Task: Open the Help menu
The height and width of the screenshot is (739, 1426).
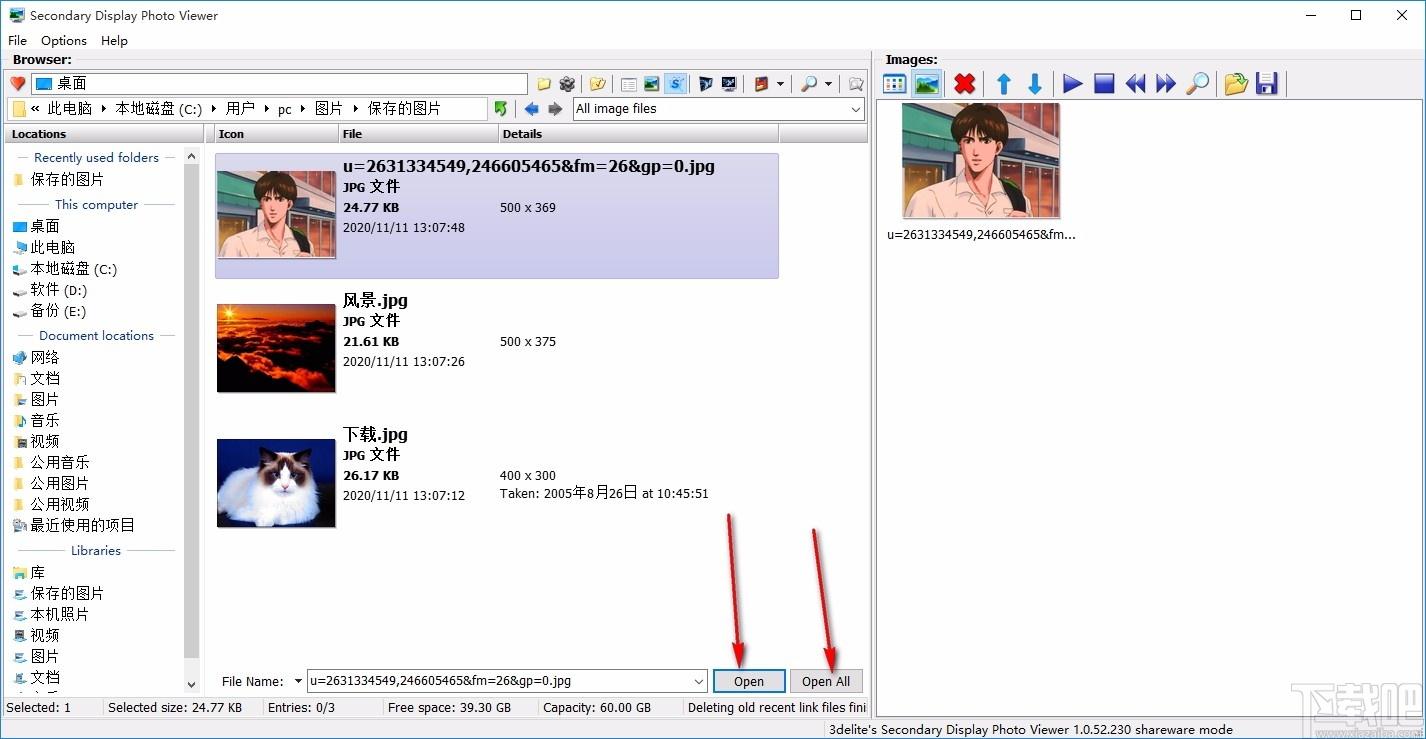Action: [114, 40]
